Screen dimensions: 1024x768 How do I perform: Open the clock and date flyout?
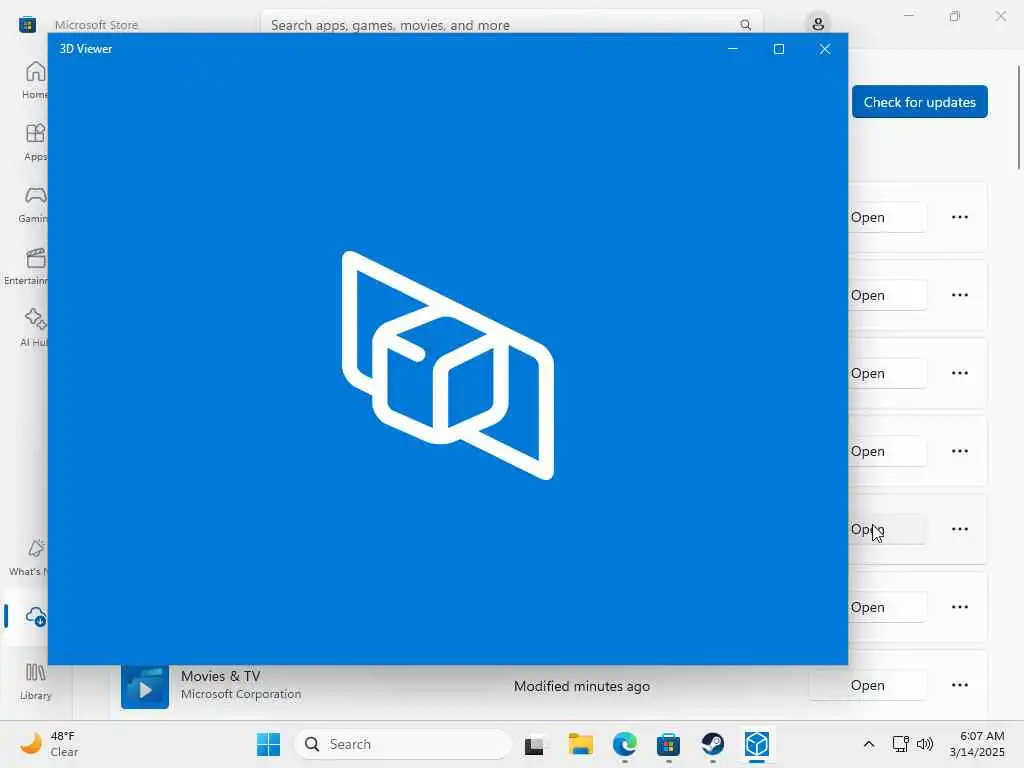click(x=977, y=744)
